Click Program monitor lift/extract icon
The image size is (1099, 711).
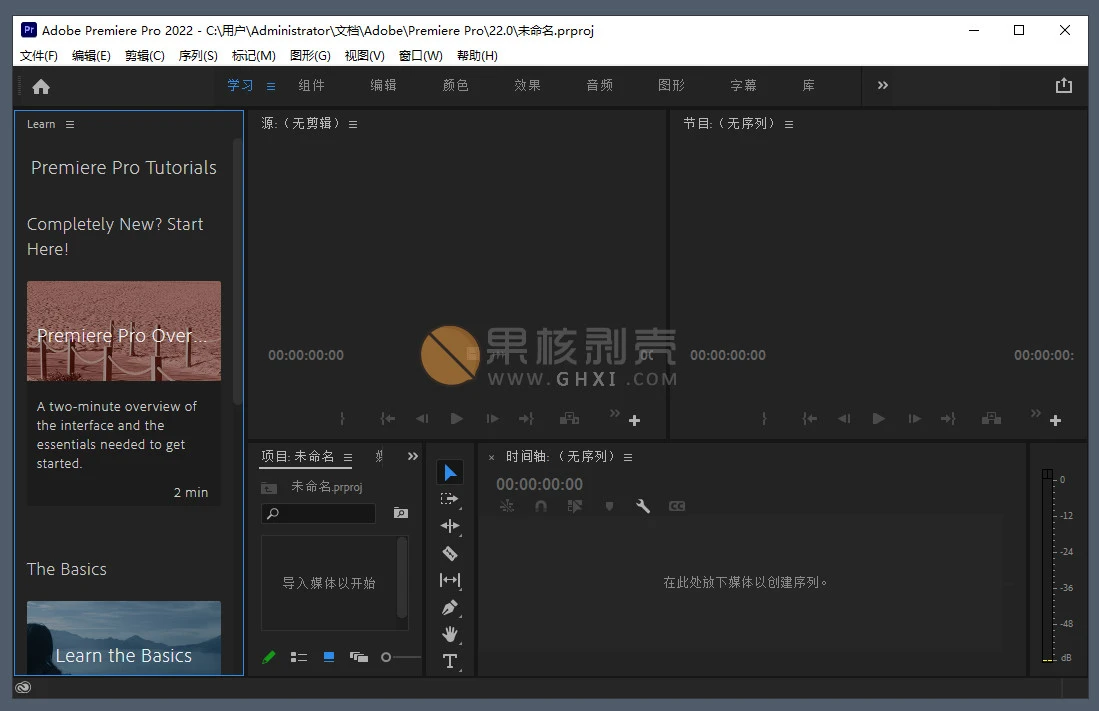click(x=991, y=419)
